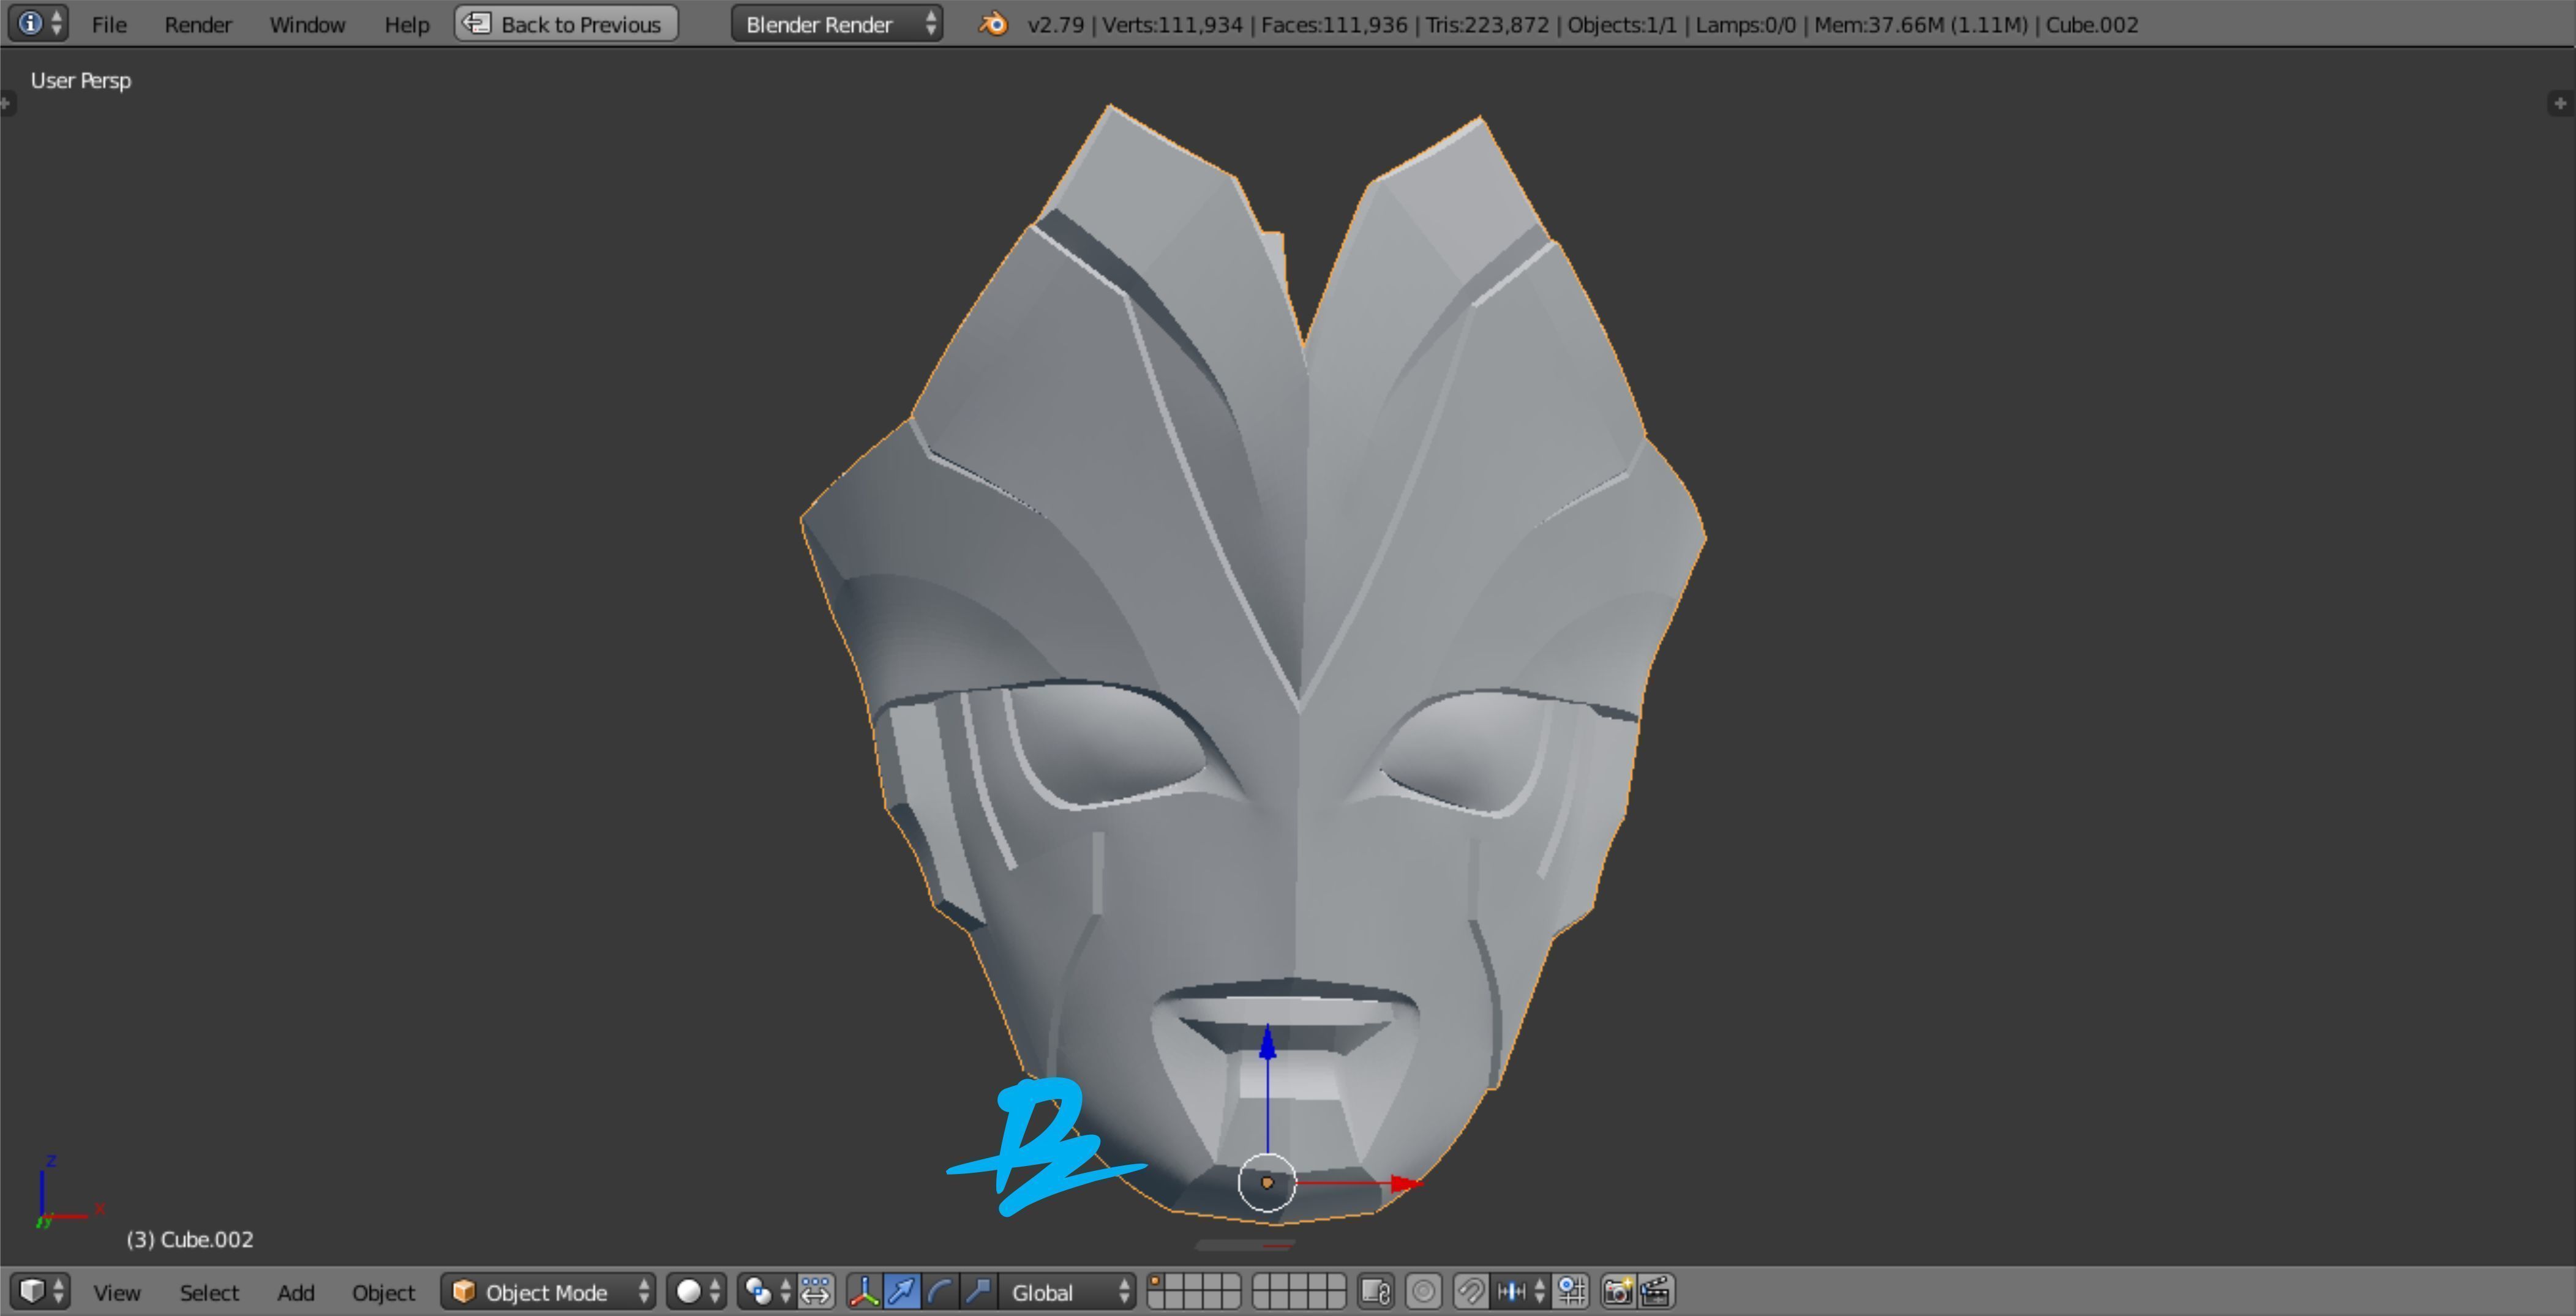Image resolution: width=2576 pixels, height=1316 pixels.
Task: Open the Render menu
Action: click(198, 24)
